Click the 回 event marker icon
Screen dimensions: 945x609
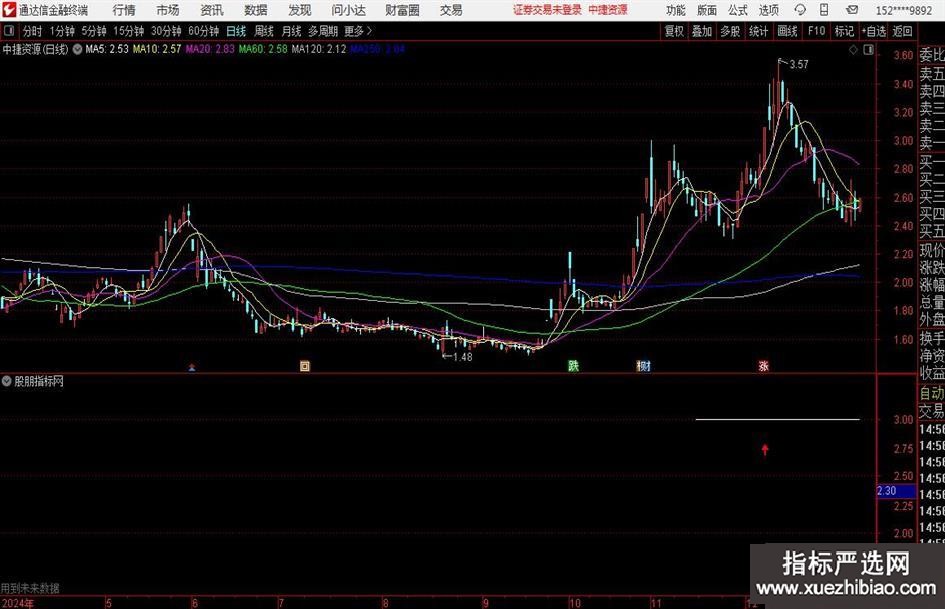click(305, 366)
